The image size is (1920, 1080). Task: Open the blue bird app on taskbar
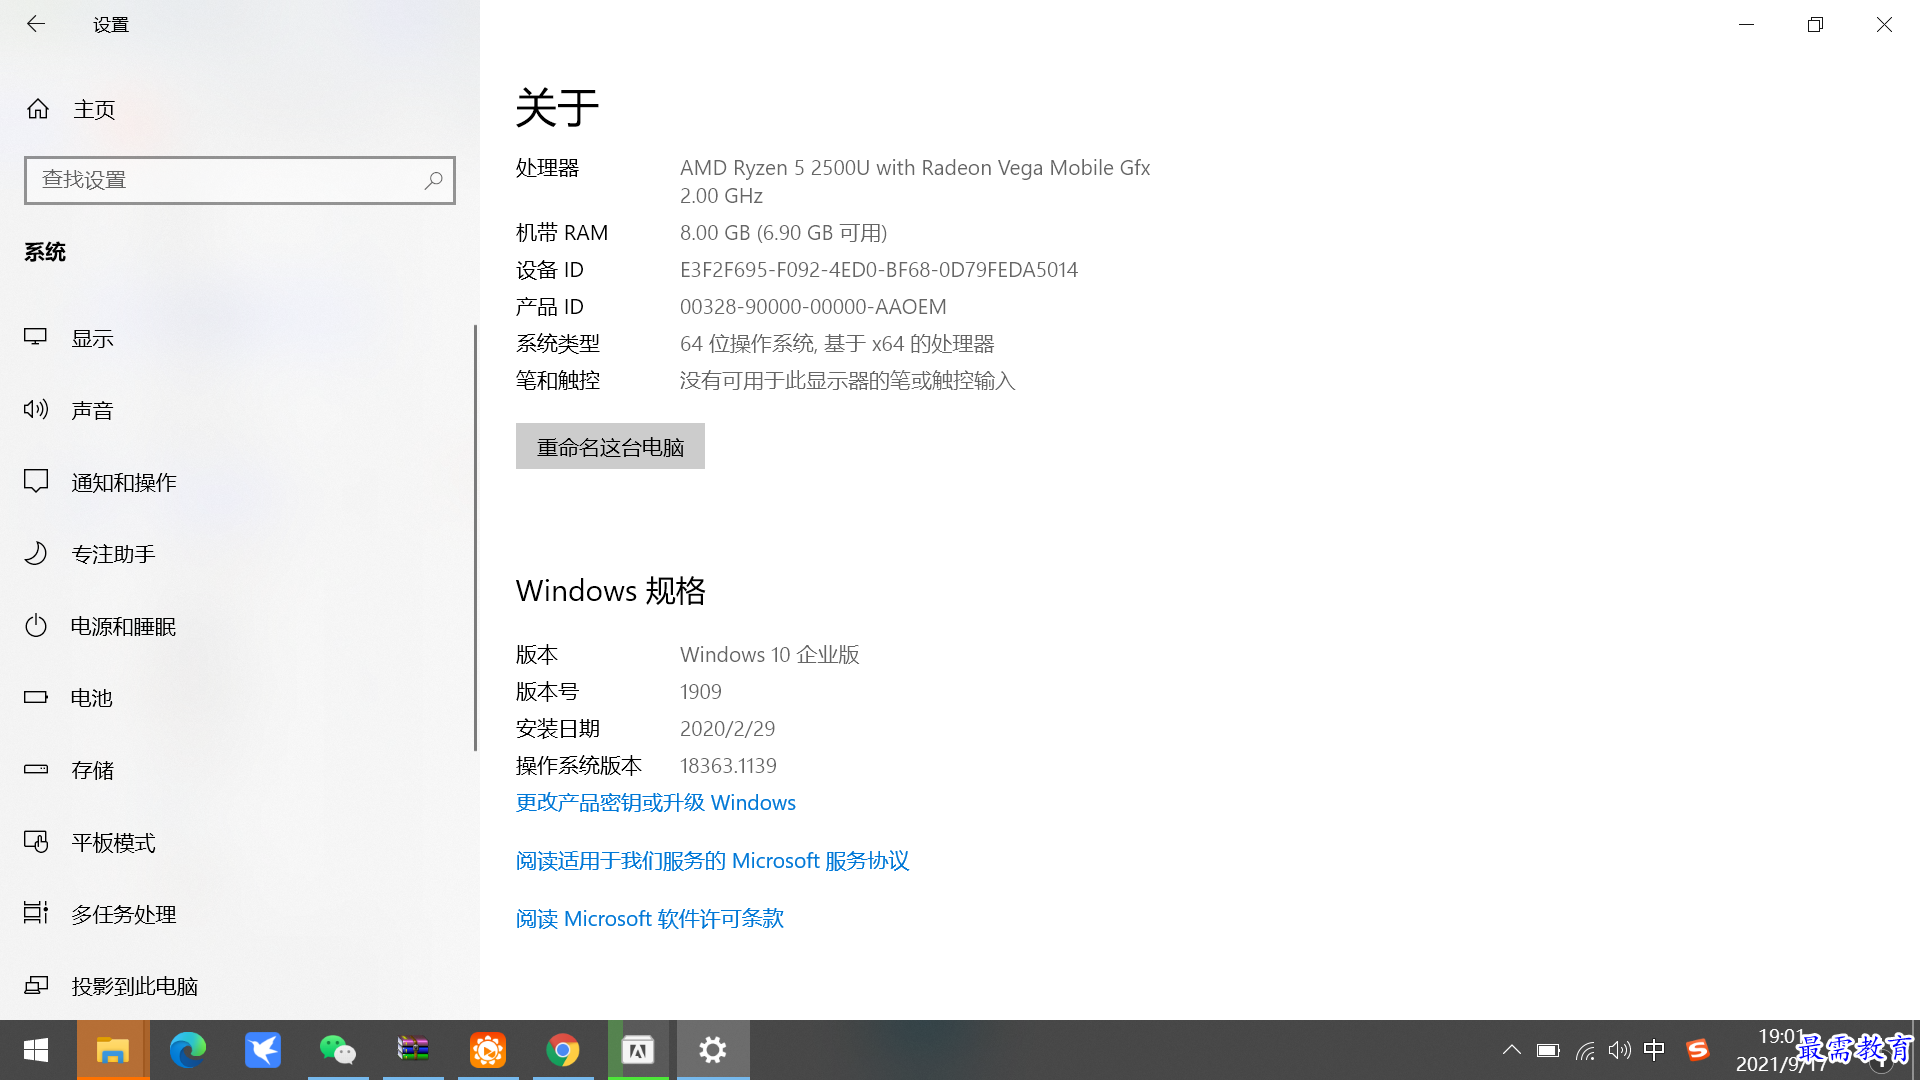point(263,1050)
